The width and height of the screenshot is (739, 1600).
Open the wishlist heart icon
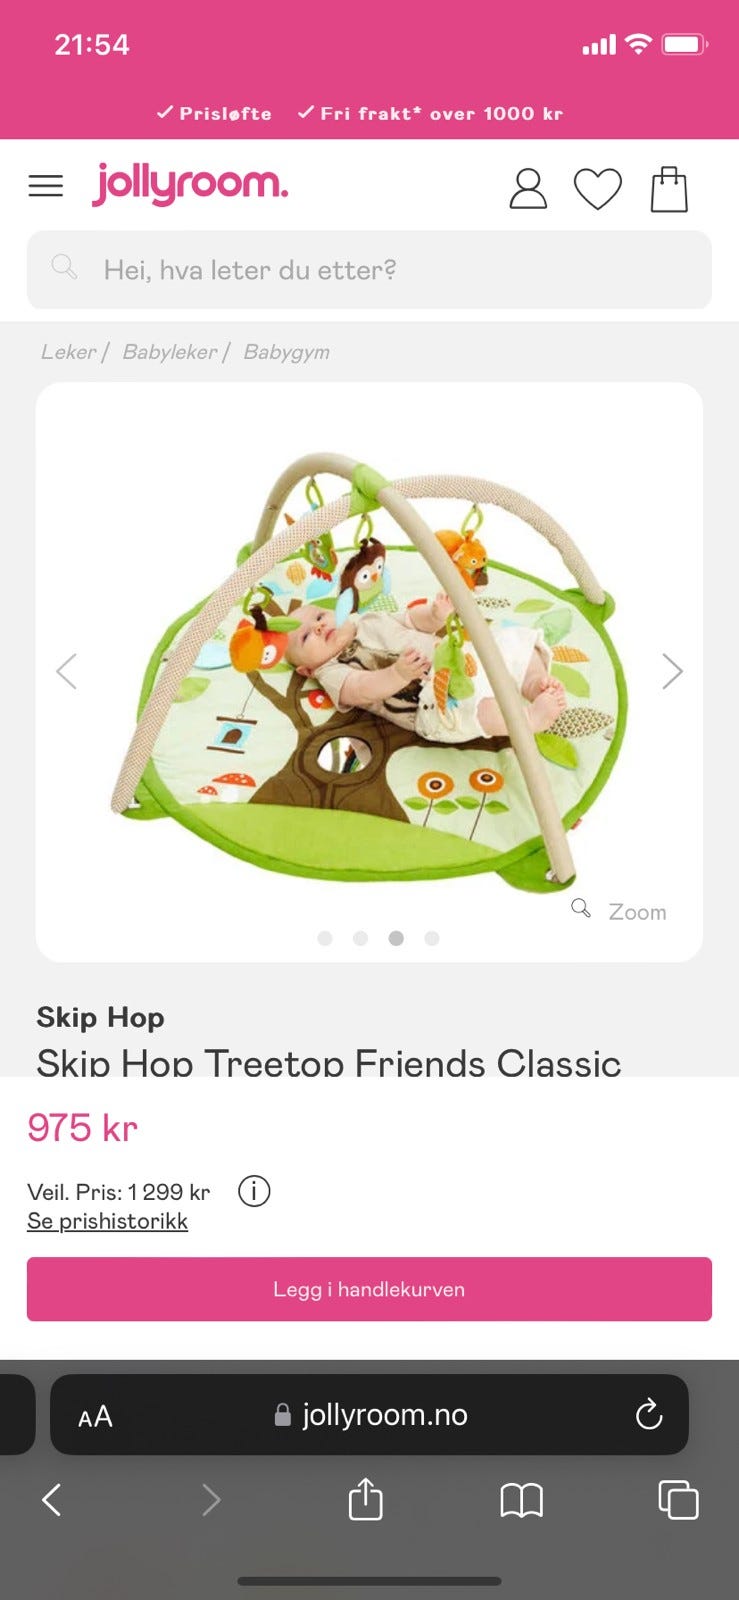coord(597,189)
